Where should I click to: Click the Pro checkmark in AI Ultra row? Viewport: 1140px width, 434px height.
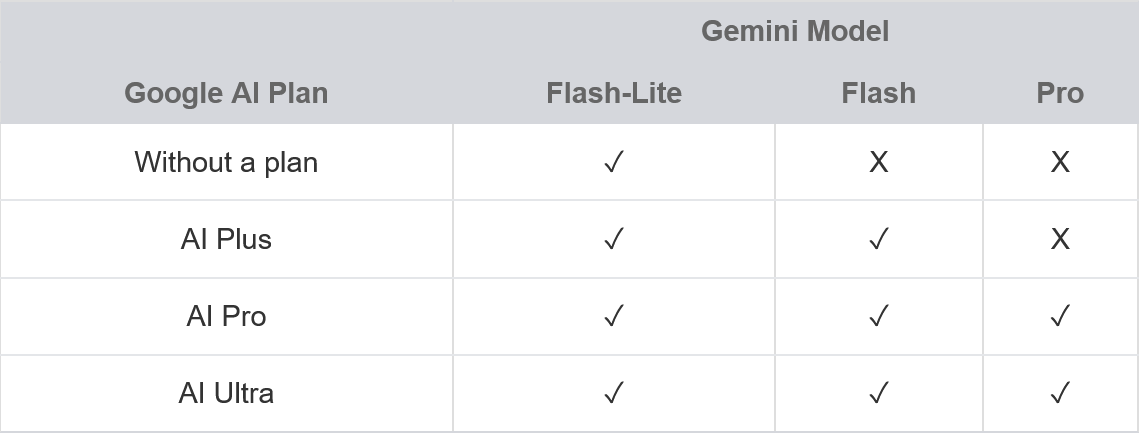point(1060,393)
